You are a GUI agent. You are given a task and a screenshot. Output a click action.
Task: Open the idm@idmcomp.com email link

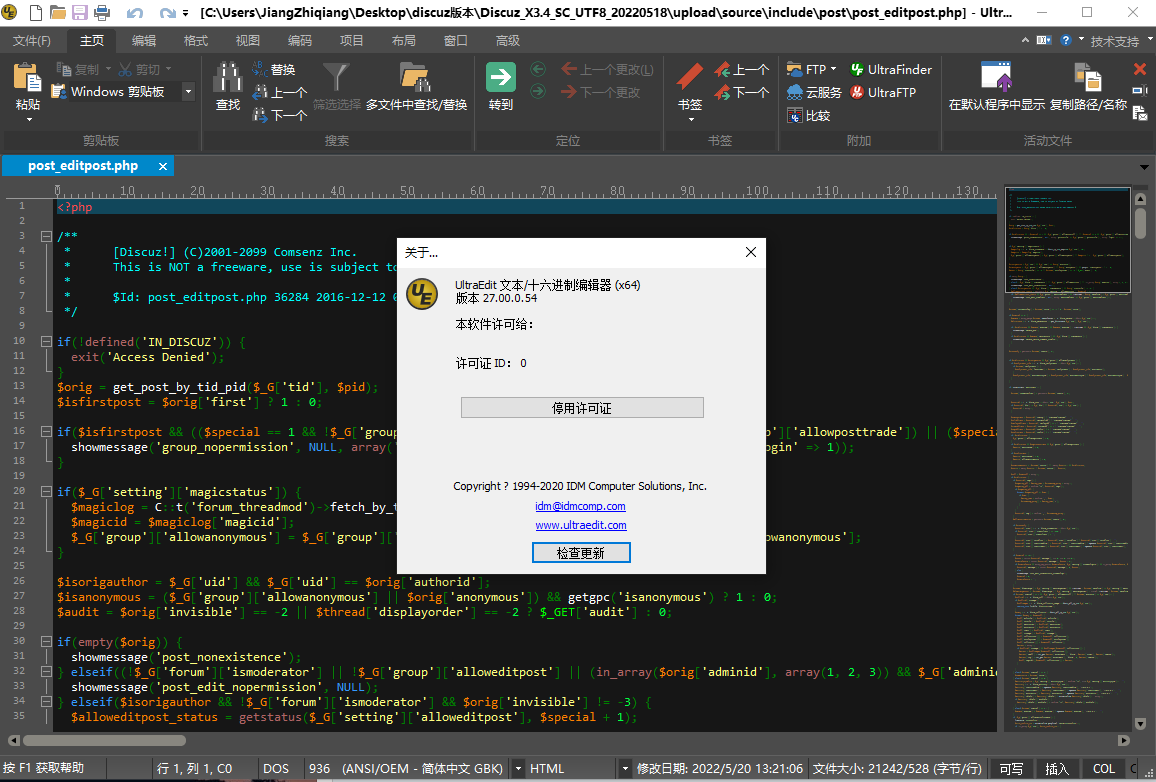[580, 506]
